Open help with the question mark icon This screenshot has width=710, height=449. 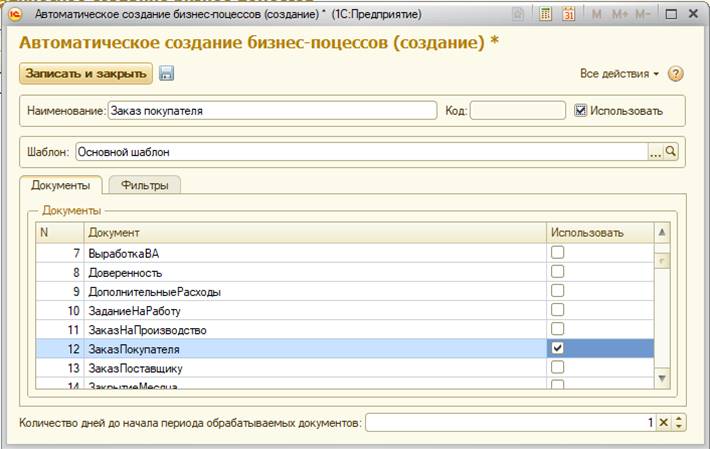click(676, 74)
